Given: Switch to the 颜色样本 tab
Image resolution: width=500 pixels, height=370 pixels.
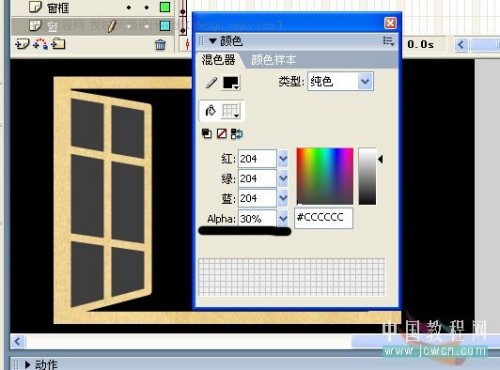Looking at the screenshot, I should [274, 60].
